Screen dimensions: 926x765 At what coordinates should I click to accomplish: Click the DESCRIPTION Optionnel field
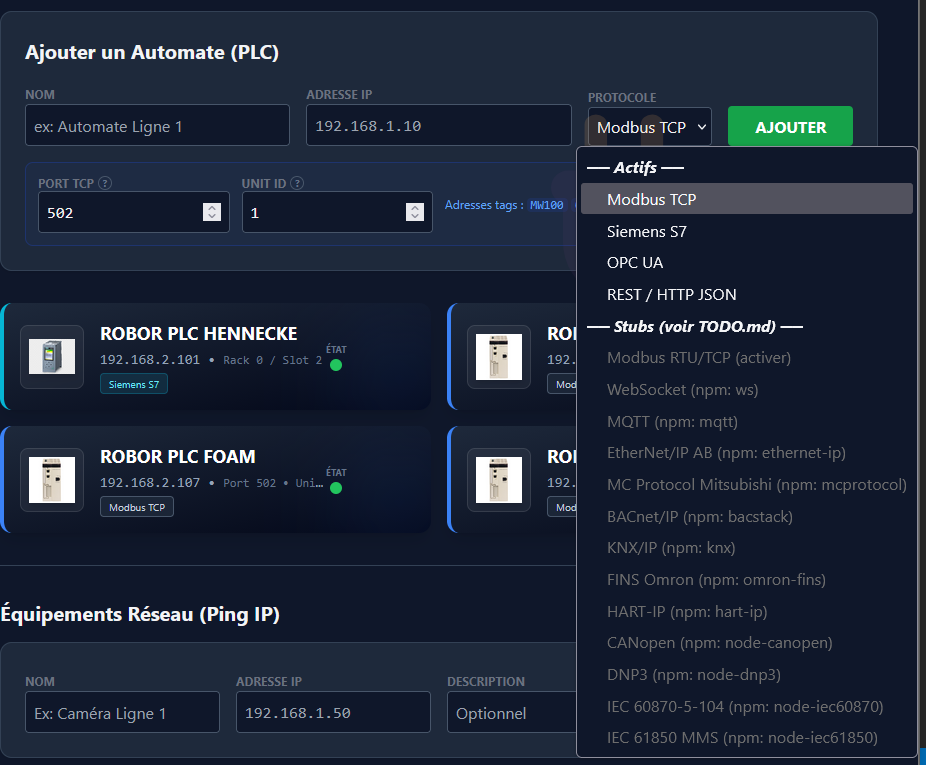point(511,712)
